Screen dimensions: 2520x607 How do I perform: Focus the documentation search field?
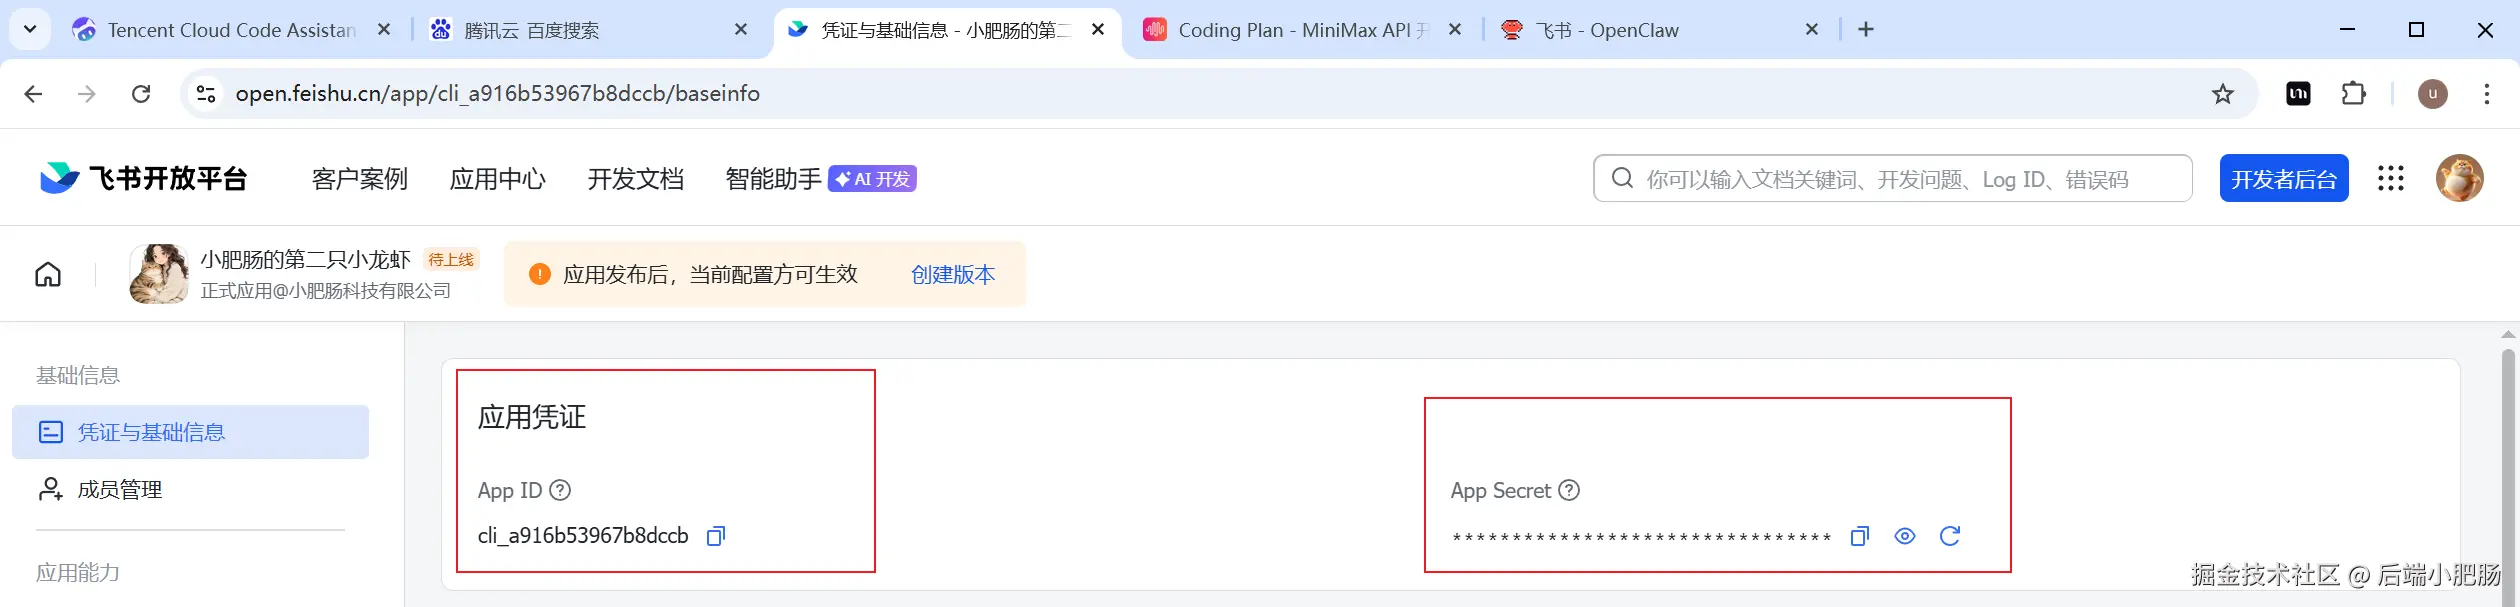(x=1892, y=179)
